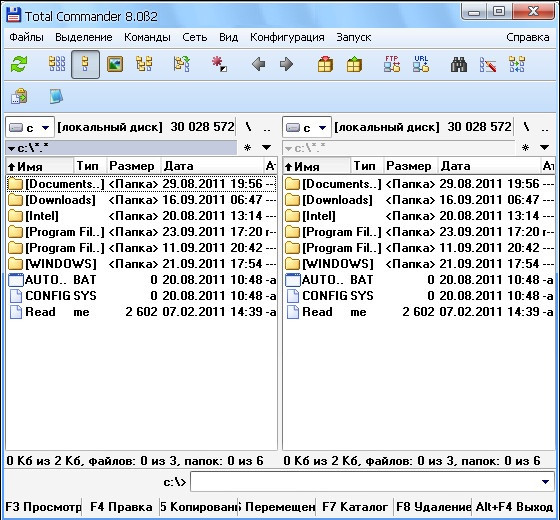Open the right panel drive dropdown
The image size is (560, 520).
(307, 128)
